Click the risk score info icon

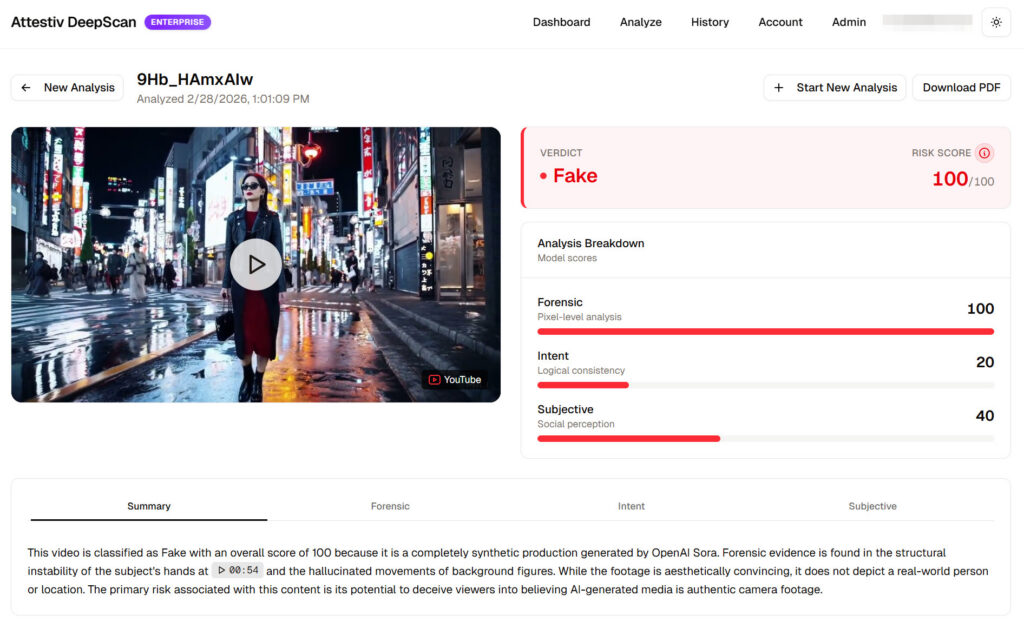point(984,153)
